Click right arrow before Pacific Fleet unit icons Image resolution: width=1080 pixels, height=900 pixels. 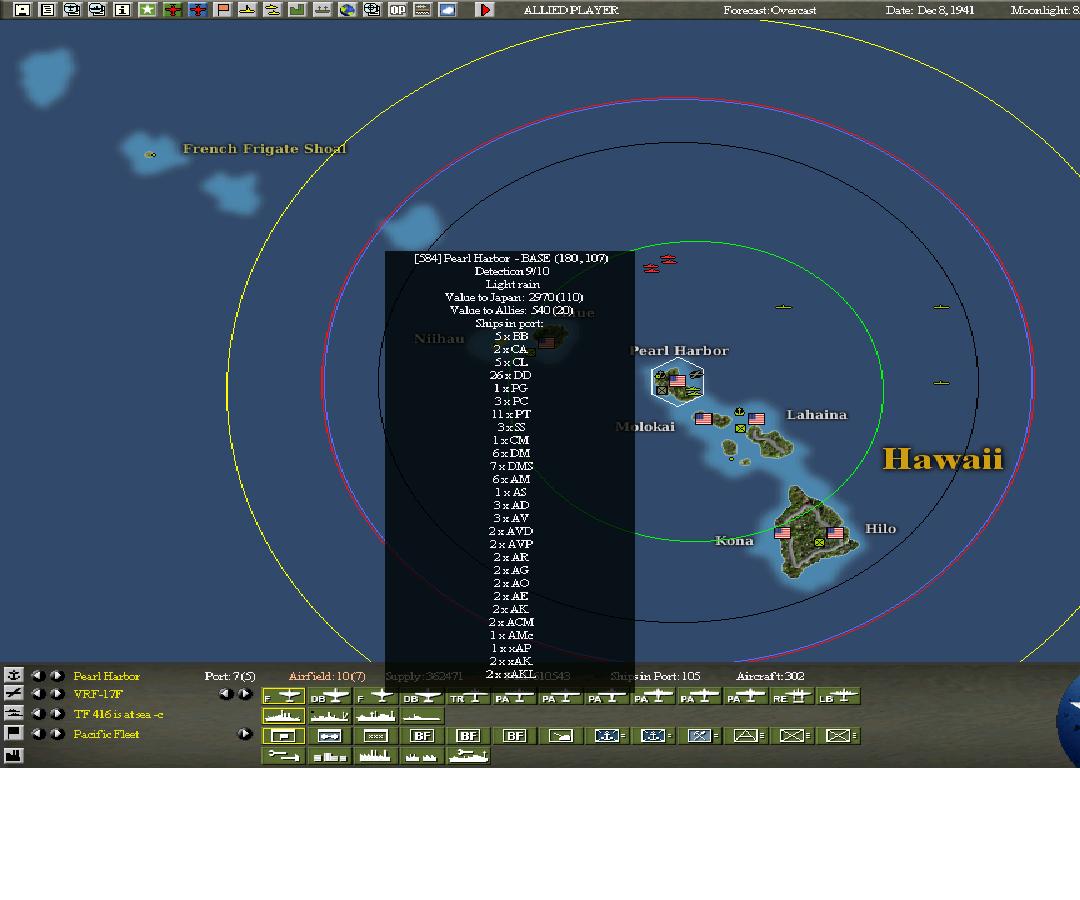[245, 734]
